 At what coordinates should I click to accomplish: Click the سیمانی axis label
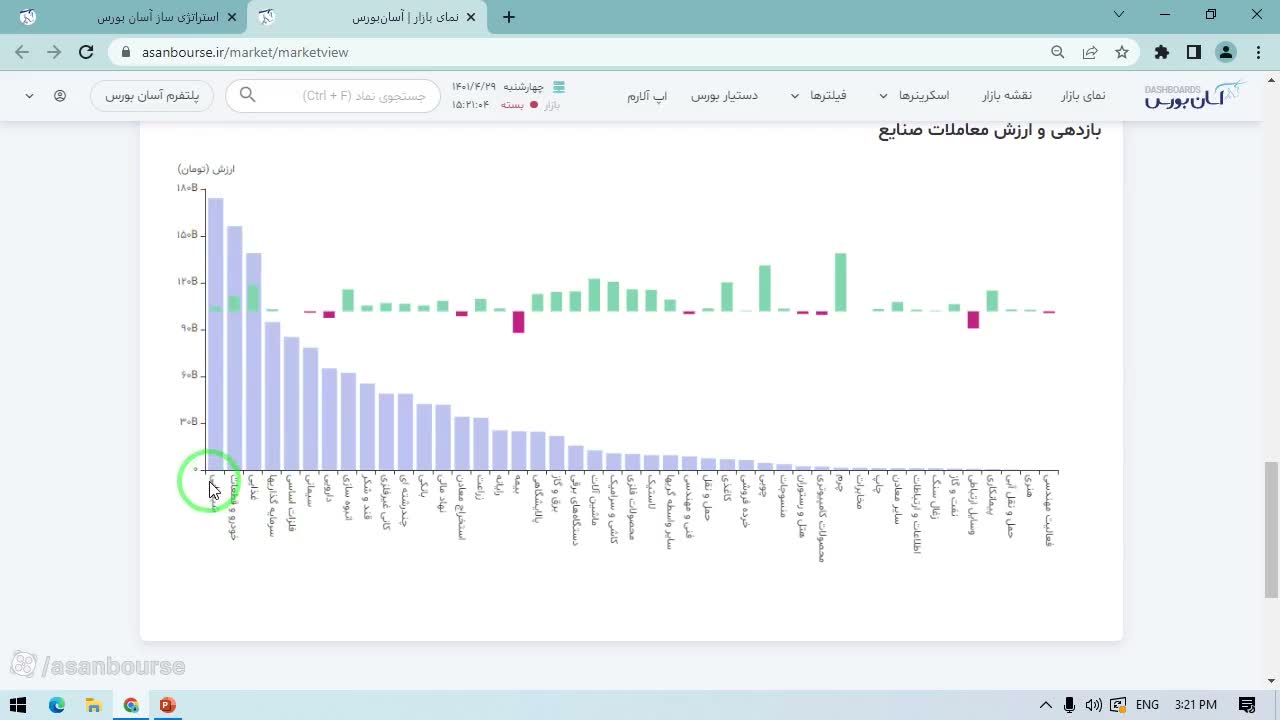click(x=310, y=491)
